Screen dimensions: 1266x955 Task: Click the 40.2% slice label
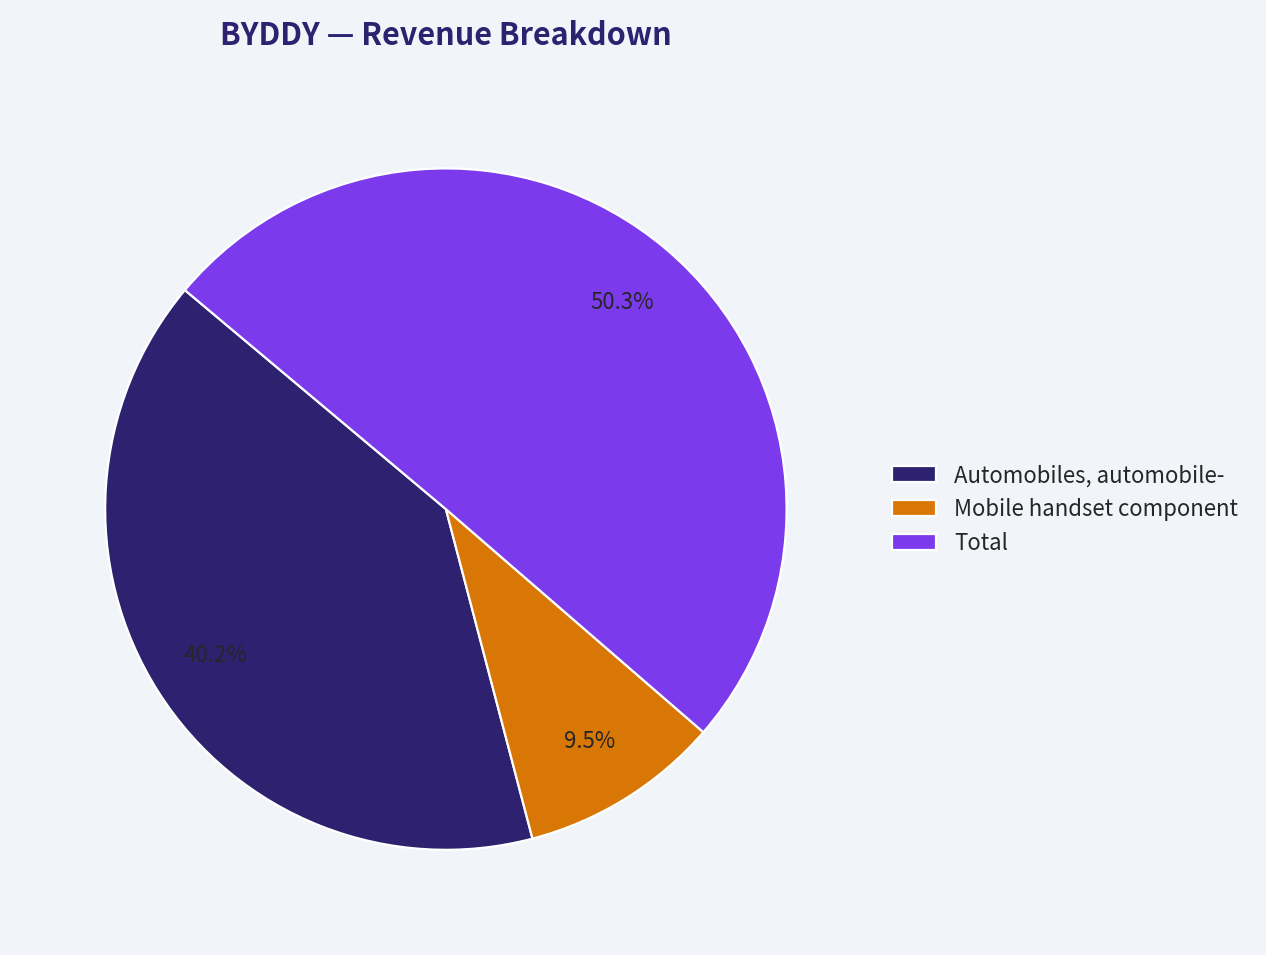[215, 654]
